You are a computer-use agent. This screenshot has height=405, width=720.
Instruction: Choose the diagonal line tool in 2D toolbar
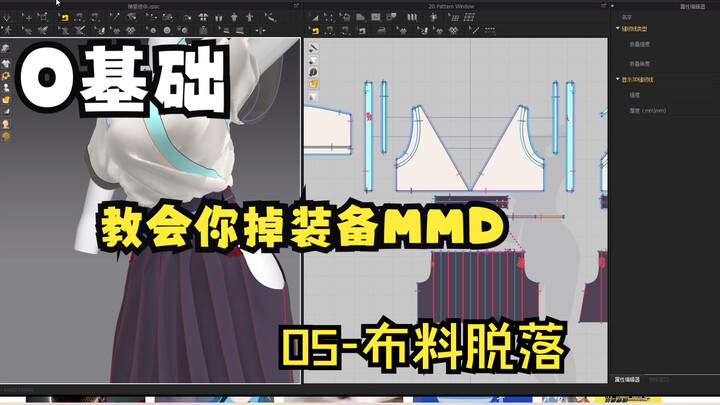coord(474,31)
